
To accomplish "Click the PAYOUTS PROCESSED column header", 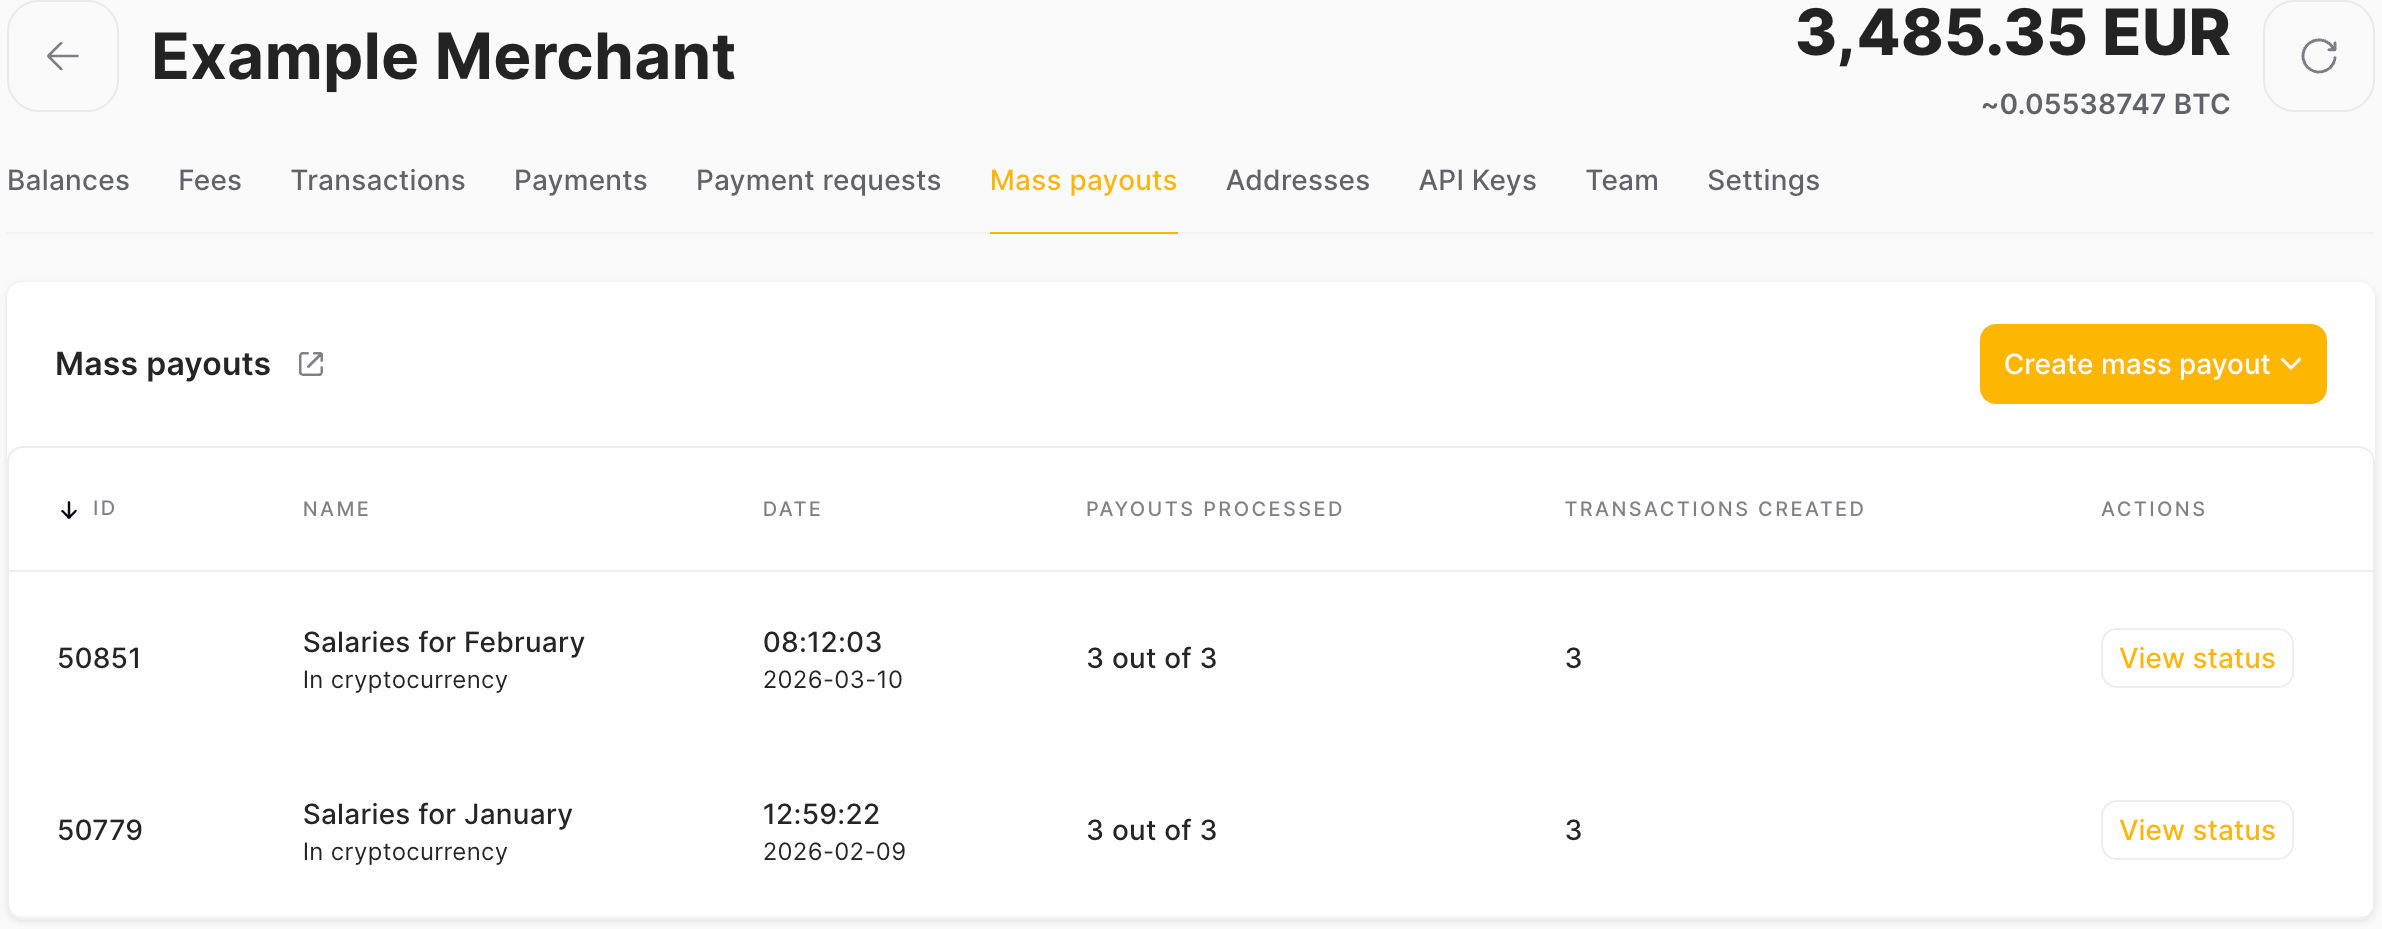I will point(1214,509).
